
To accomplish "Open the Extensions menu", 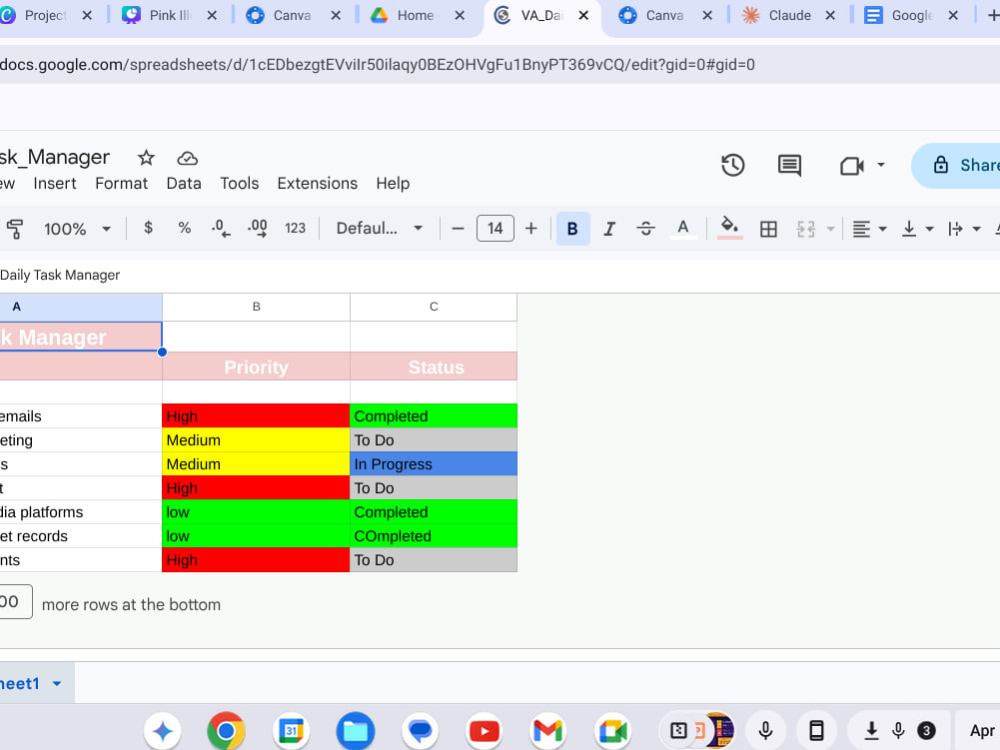I will tap(317, 184).
